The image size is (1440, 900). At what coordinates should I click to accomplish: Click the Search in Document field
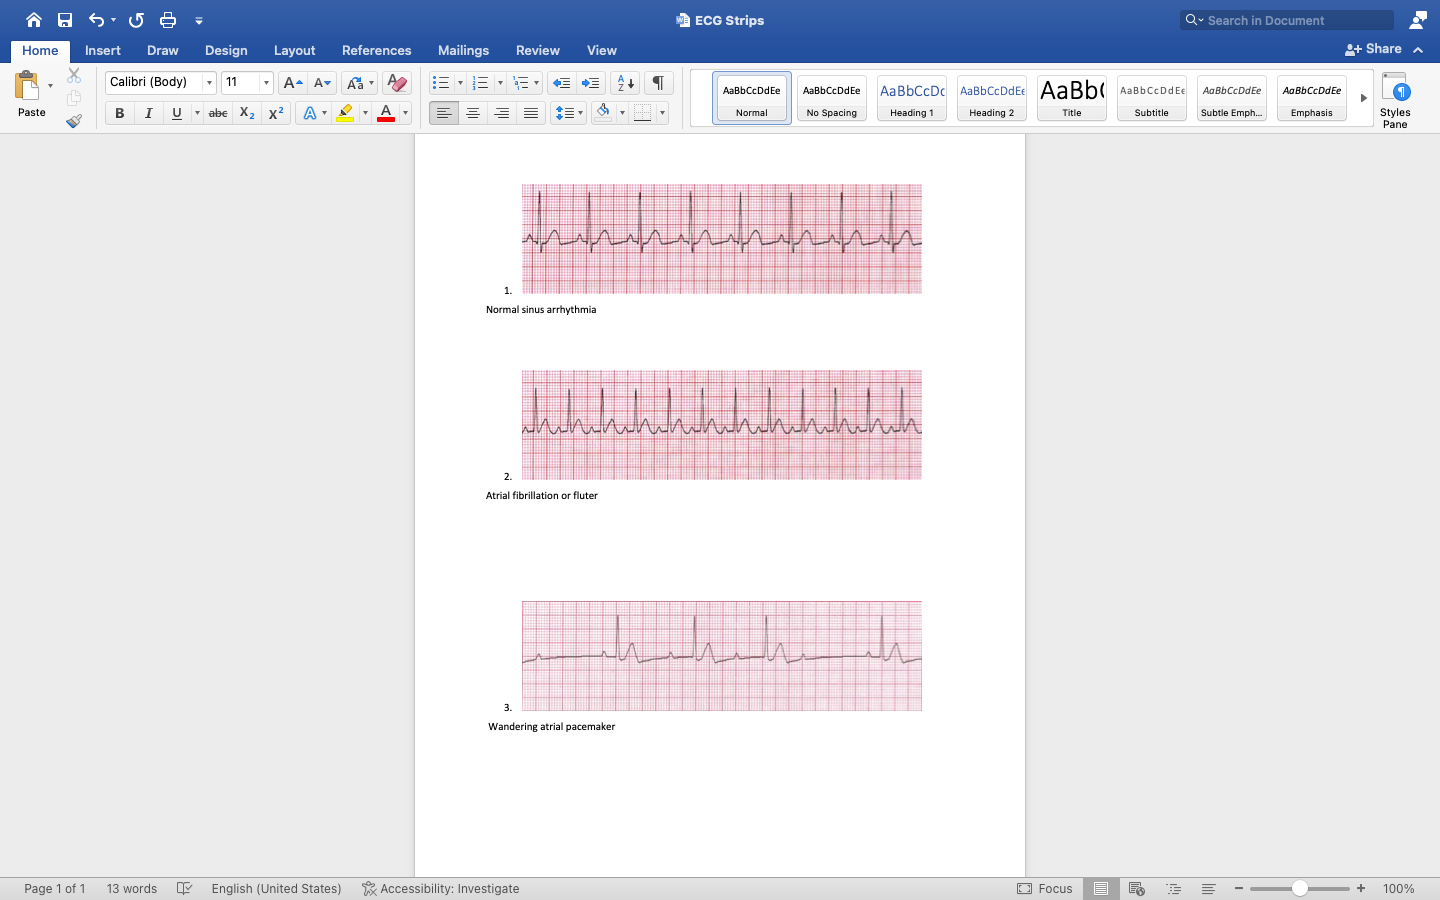[x=1288, y=20]
